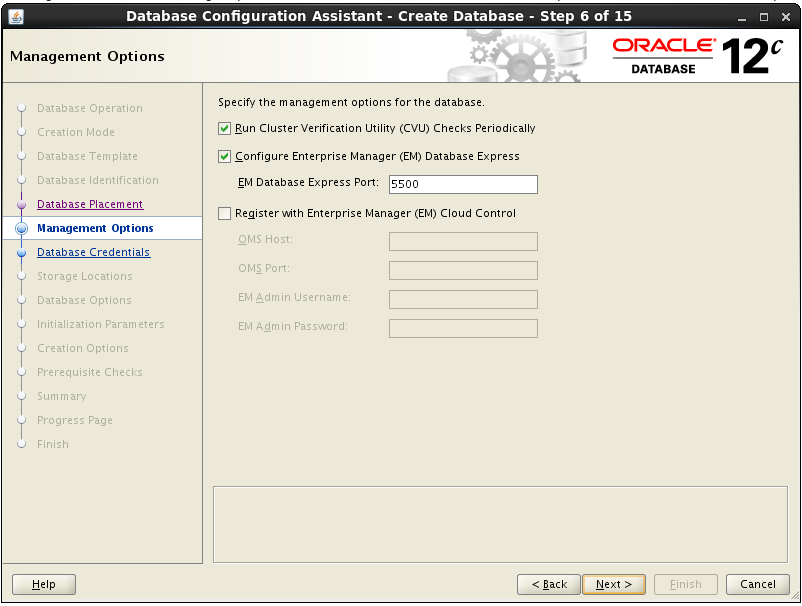Click the Progress Page step label
The width and height of the screenshot is (802, 606).
click(75, 420)
